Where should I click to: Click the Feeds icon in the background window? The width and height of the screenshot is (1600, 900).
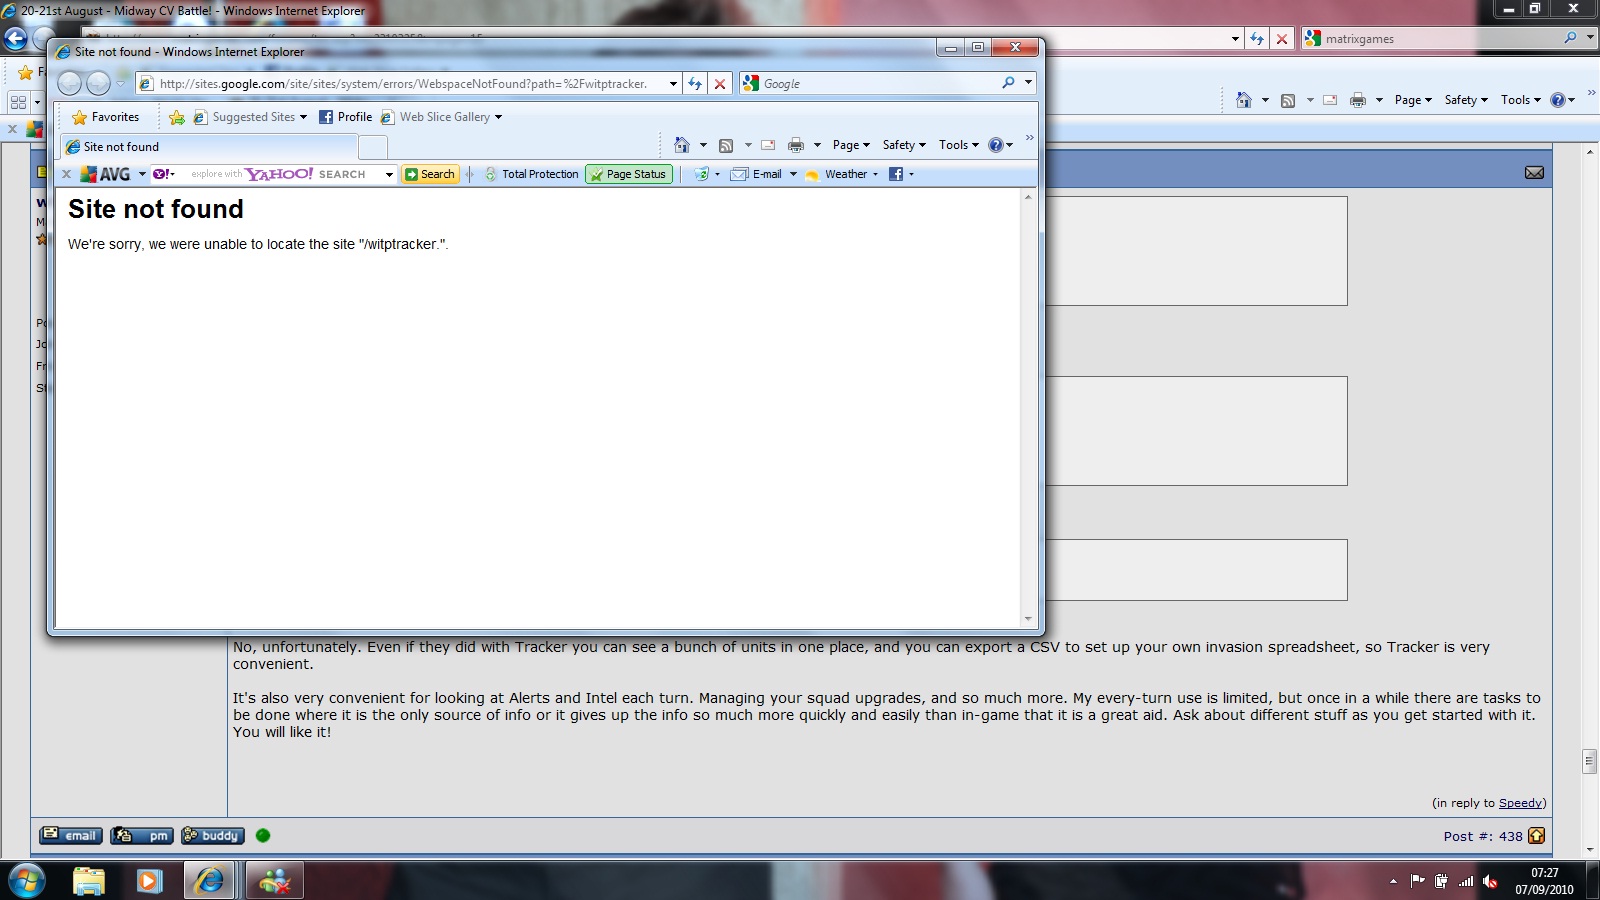pyautogui.click(x=1288, y=100)
